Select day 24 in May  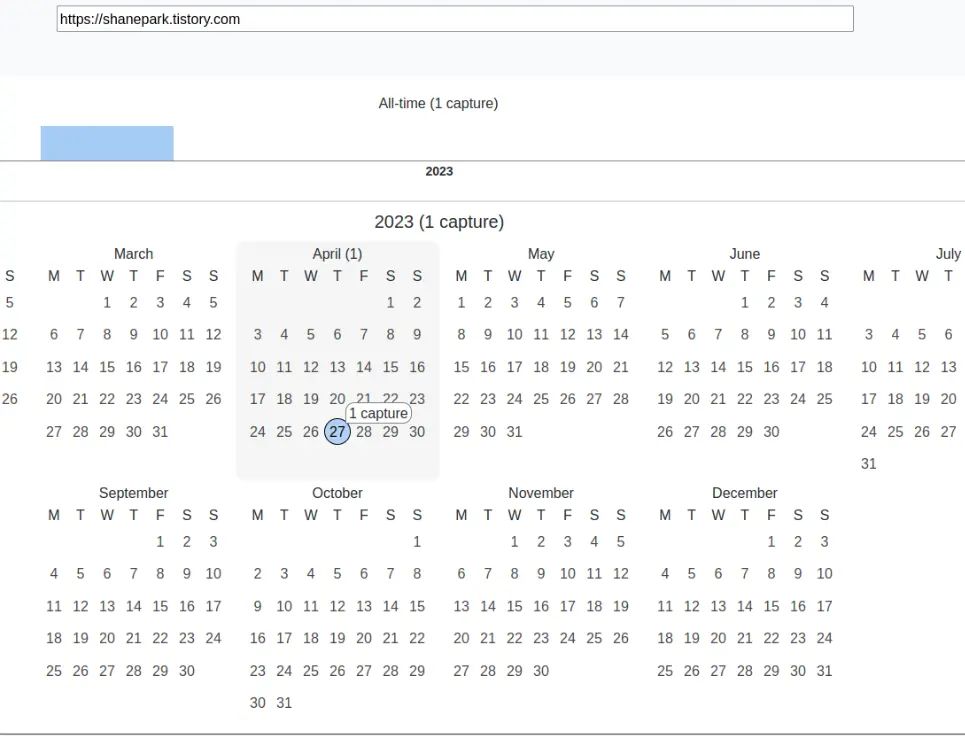click(x=515, y=399)
